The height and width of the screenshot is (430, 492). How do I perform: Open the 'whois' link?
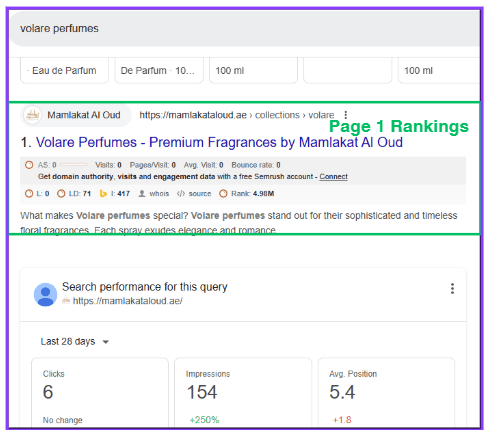[159, 194]
